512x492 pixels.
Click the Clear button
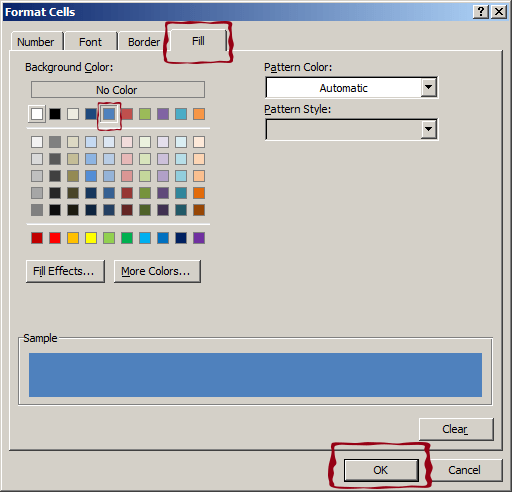pos(456,429)
